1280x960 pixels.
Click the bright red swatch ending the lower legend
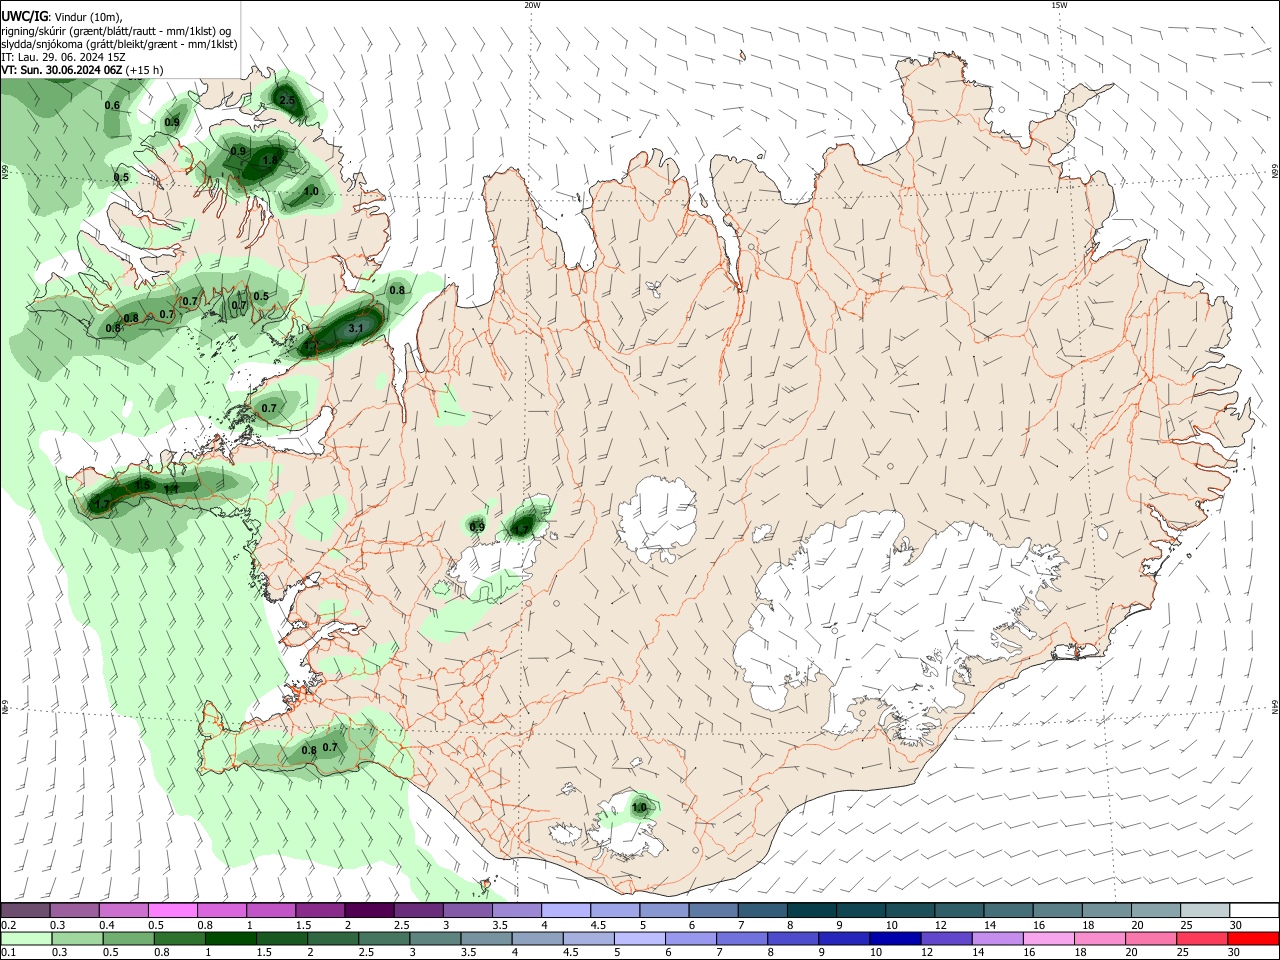click(x=1254, y=938)
